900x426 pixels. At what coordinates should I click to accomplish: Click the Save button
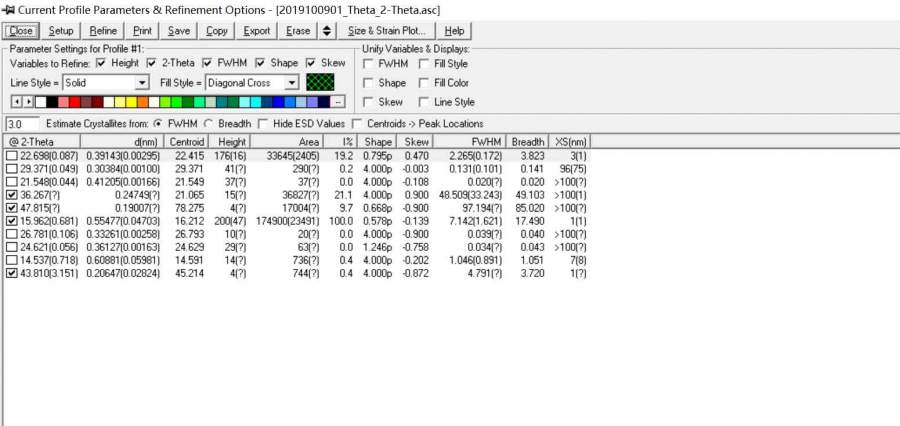[179, 31]
